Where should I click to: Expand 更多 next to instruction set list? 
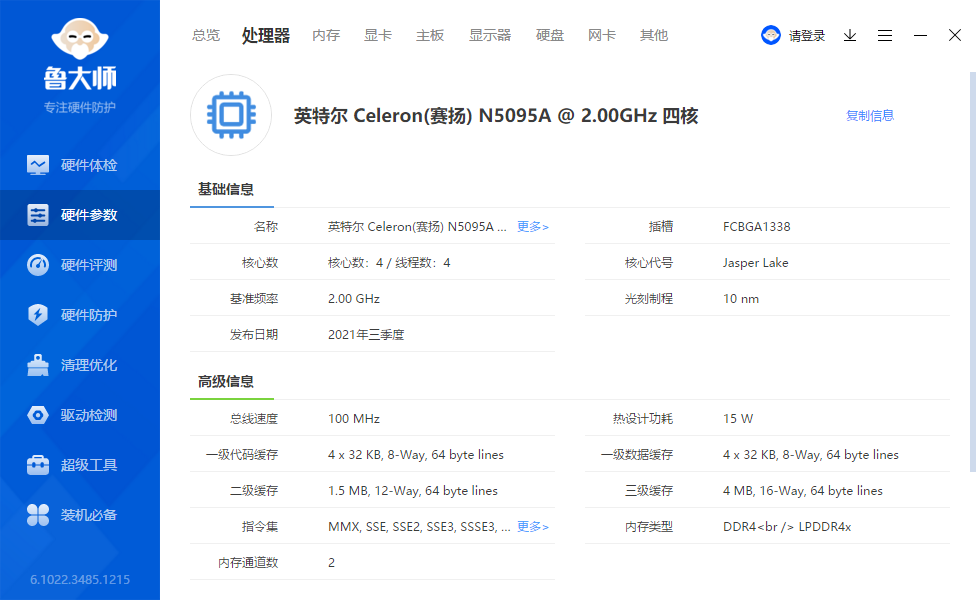coord(532,527)
